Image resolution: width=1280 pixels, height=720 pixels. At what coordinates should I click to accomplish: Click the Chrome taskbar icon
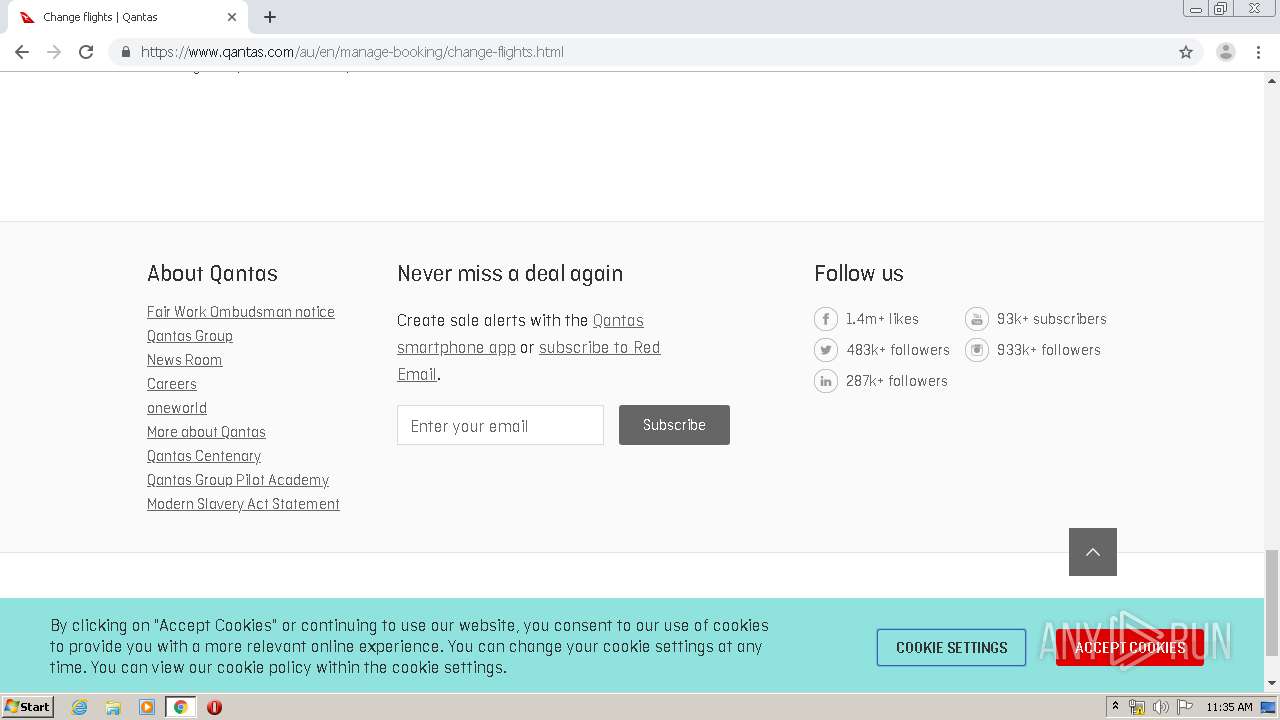point(181,707)
